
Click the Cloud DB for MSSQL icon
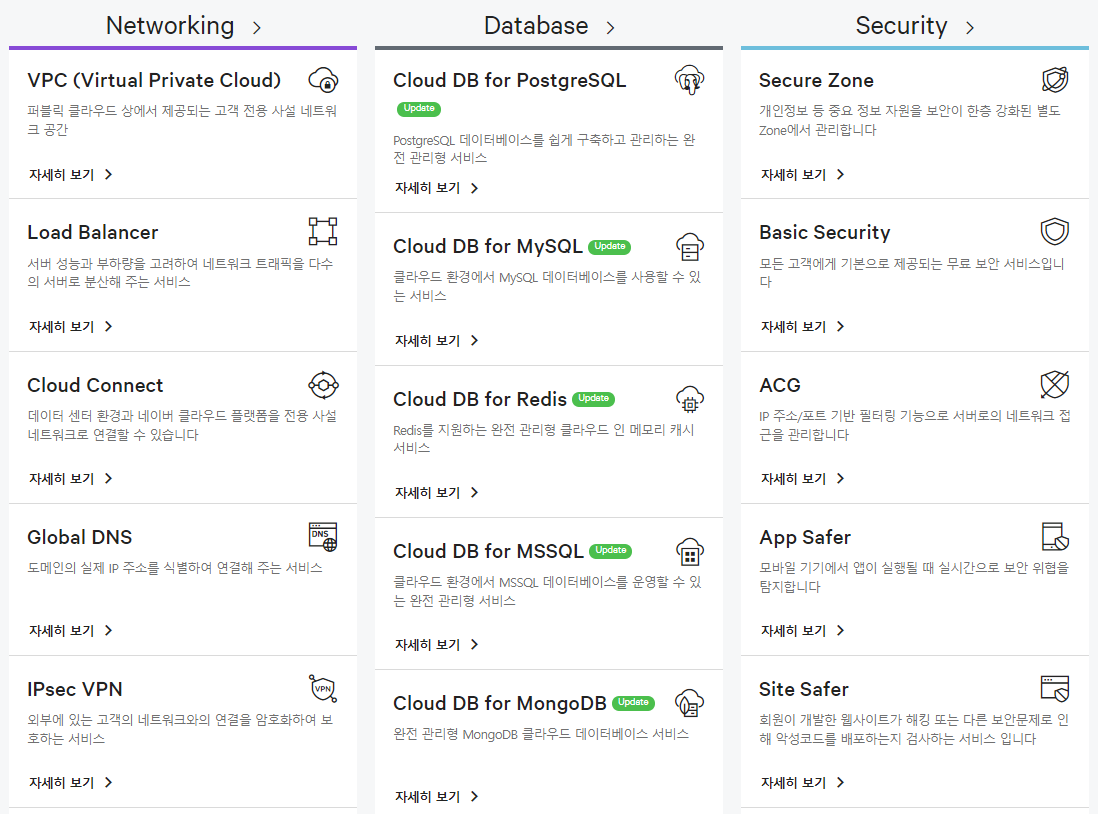pyautogui.click(x=690, y=551)
